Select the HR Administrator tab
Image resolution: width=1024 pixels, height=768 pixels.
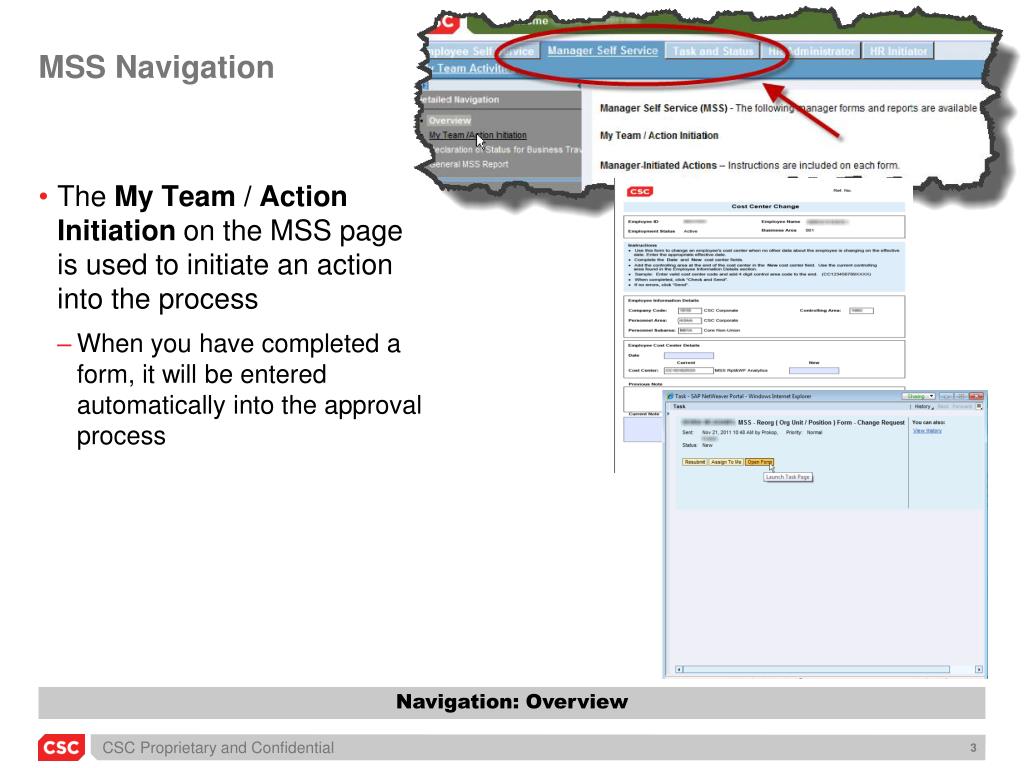pos(810,51)
